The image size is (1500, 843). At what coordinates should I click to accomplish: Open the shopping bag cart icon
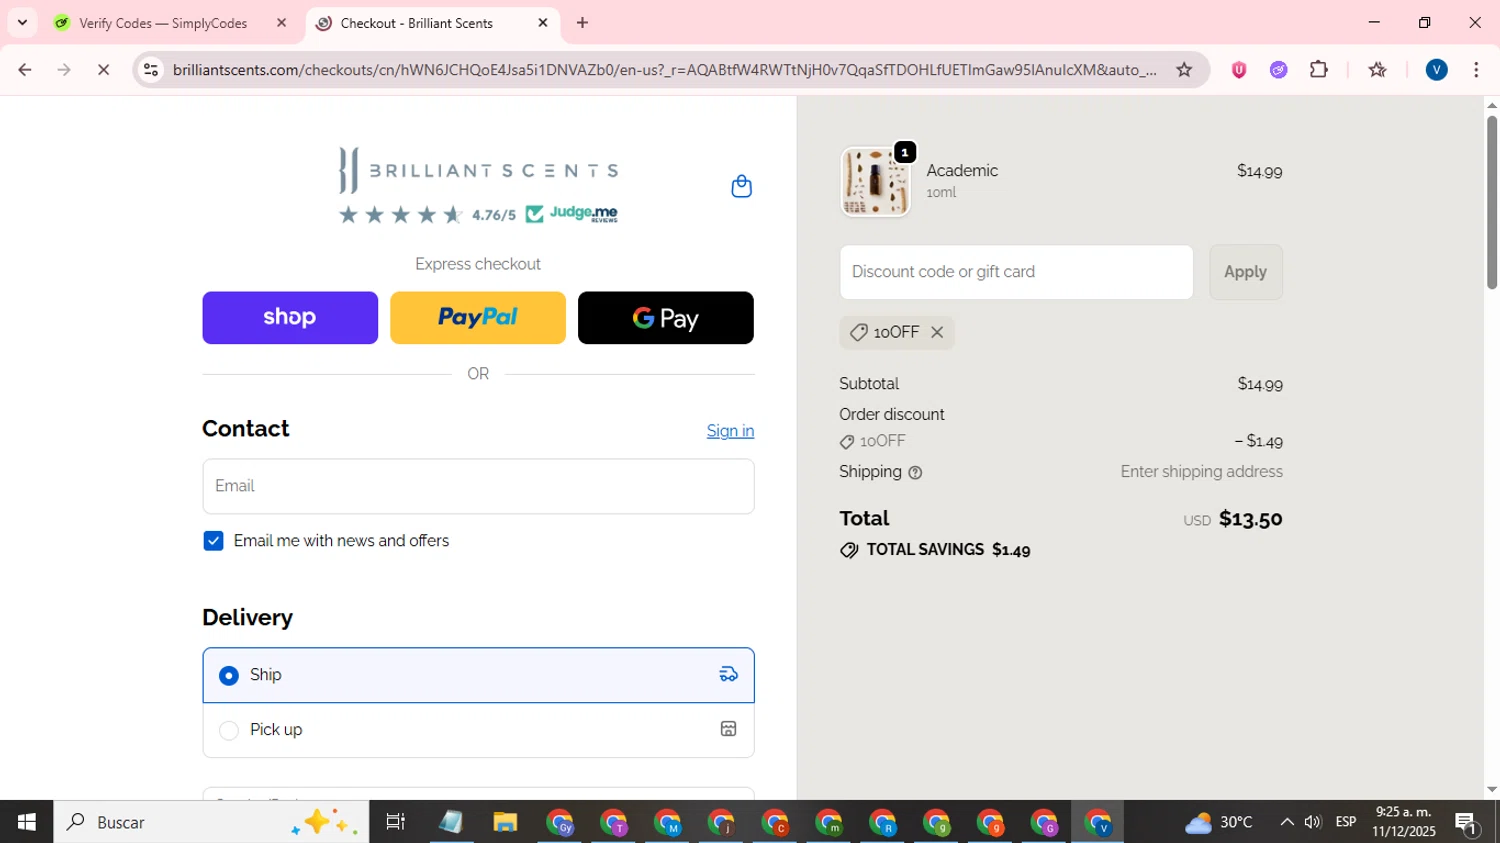[741, 186]
